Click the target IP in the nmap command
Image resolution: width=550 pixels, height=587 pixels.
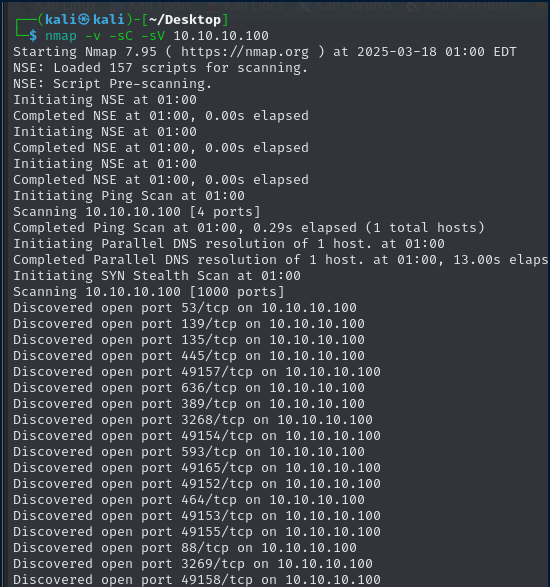tap(221, 36)
